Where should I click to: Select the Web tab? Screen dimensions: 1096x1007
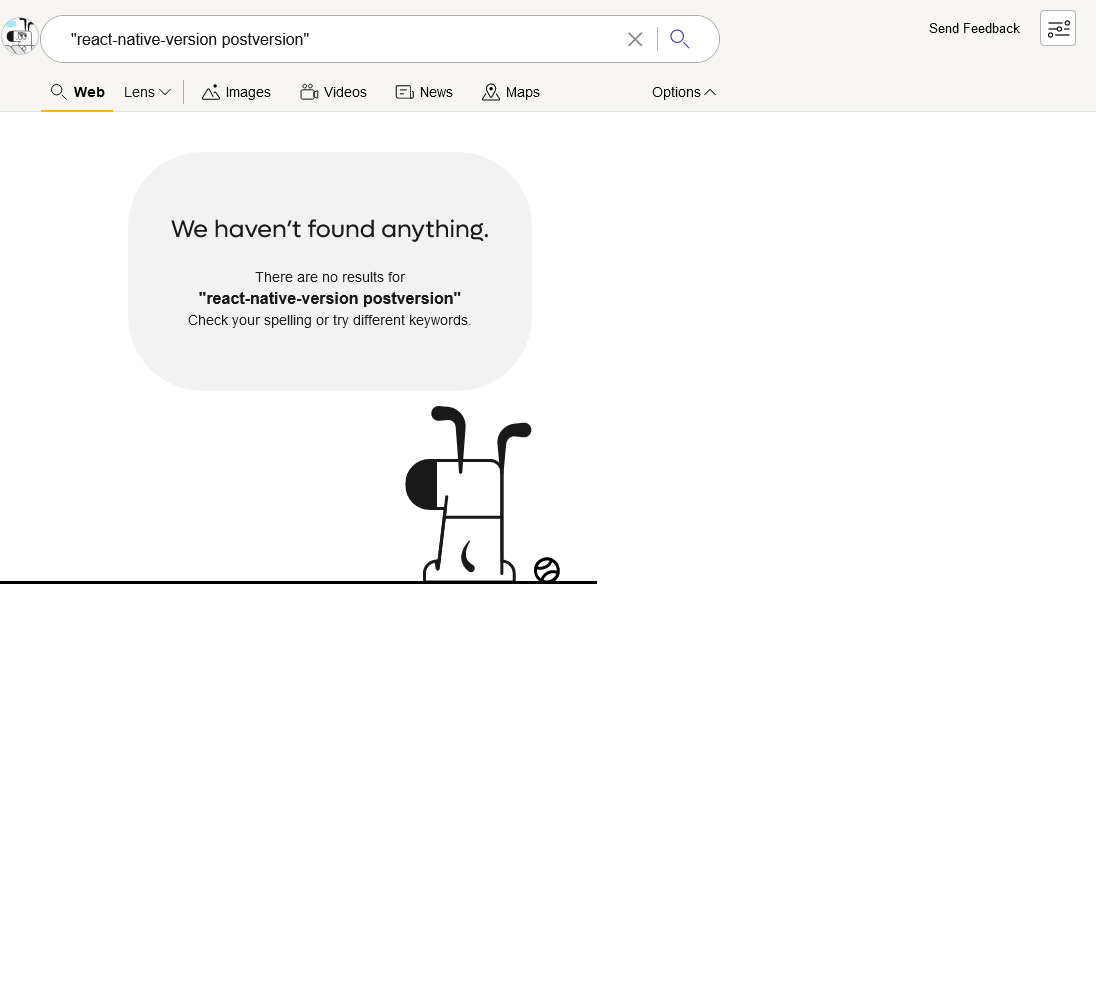[x=77, y=92]
